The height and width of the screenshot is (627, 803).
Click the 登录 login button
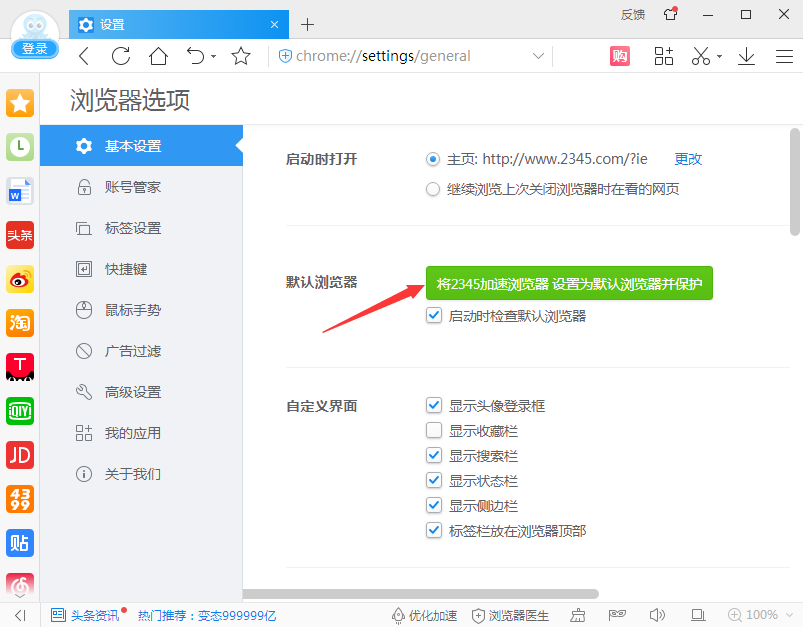(35, 49)
